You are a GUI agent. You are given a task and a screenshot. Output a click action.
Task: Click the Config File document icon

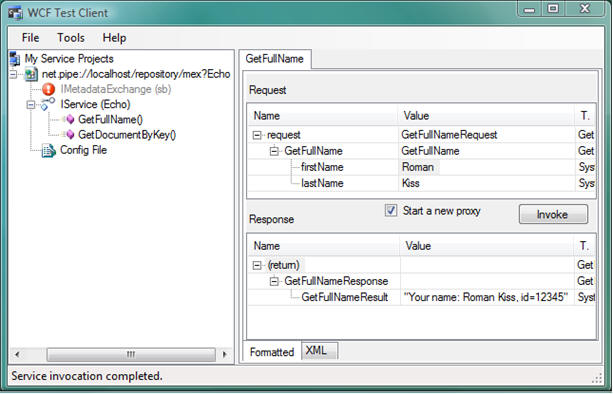pos(48,150)
